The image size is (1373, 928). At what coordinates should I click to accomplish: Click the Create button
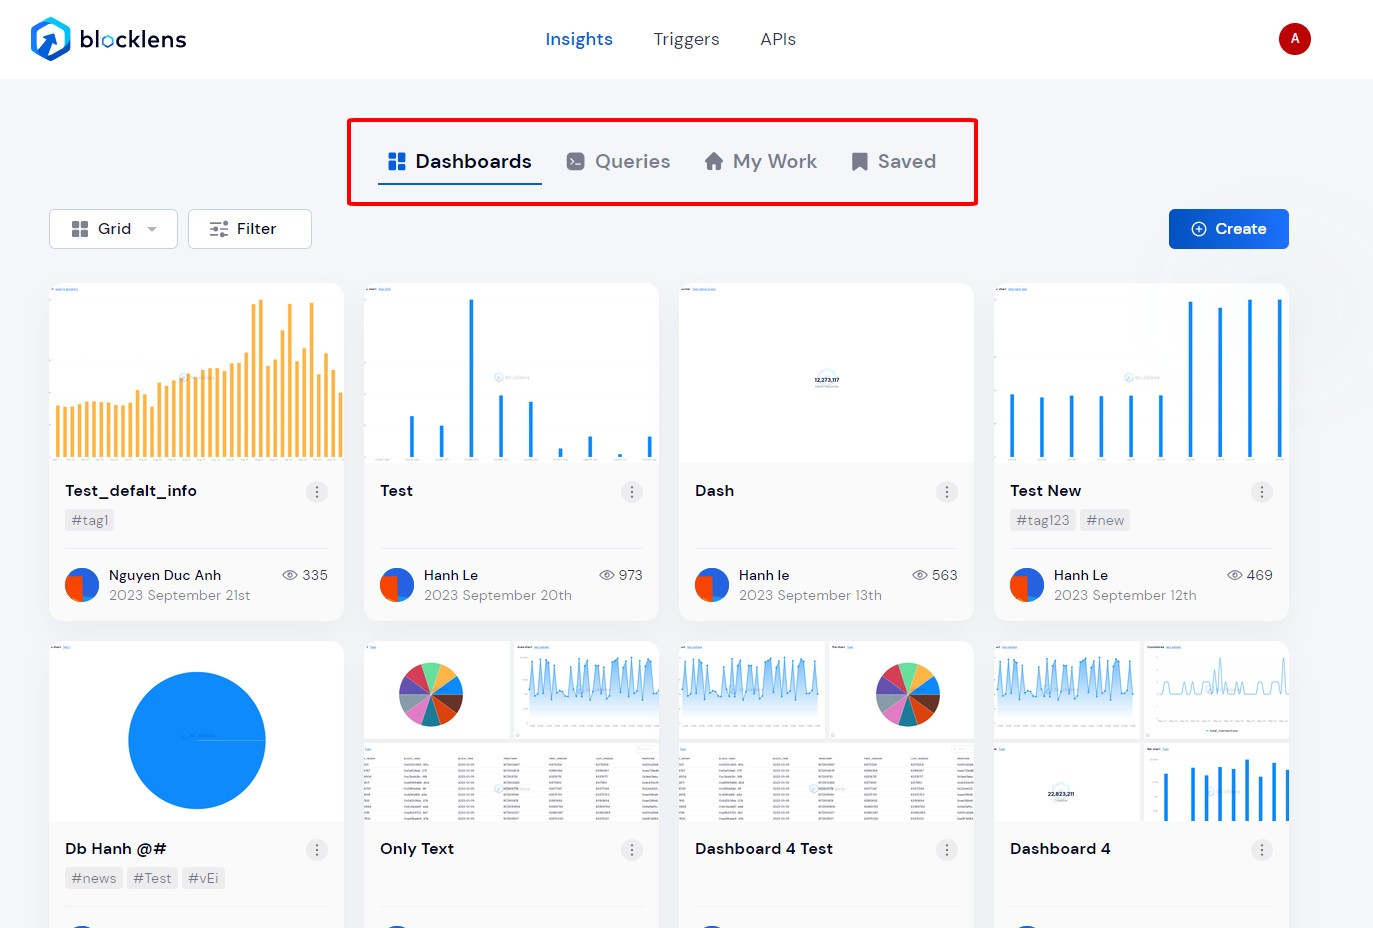click(1228, 229)
